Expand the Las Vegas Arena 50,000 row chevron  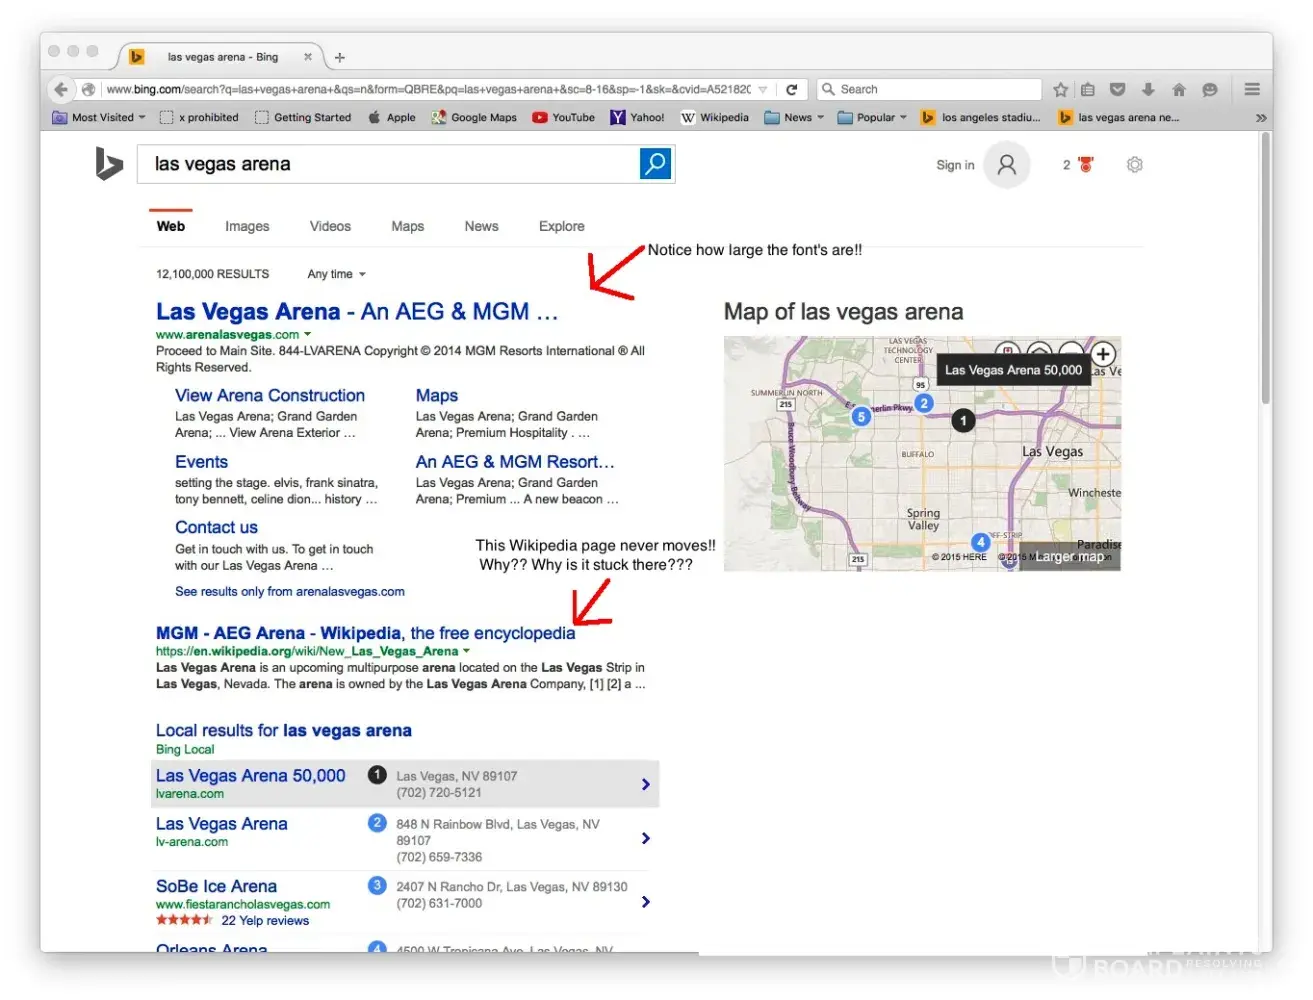(x=646, y=784)
